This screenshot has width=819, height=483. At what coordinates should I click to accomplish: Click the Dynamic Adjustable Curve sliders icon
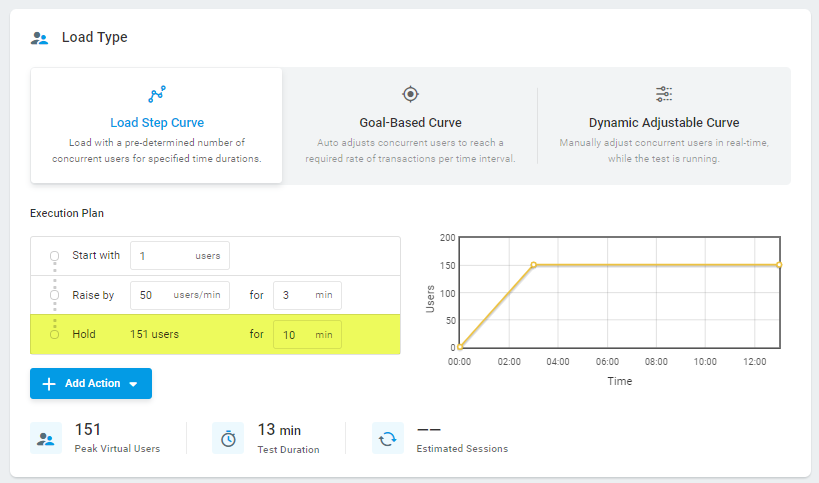pyautogui.click(x=664, y=94)
